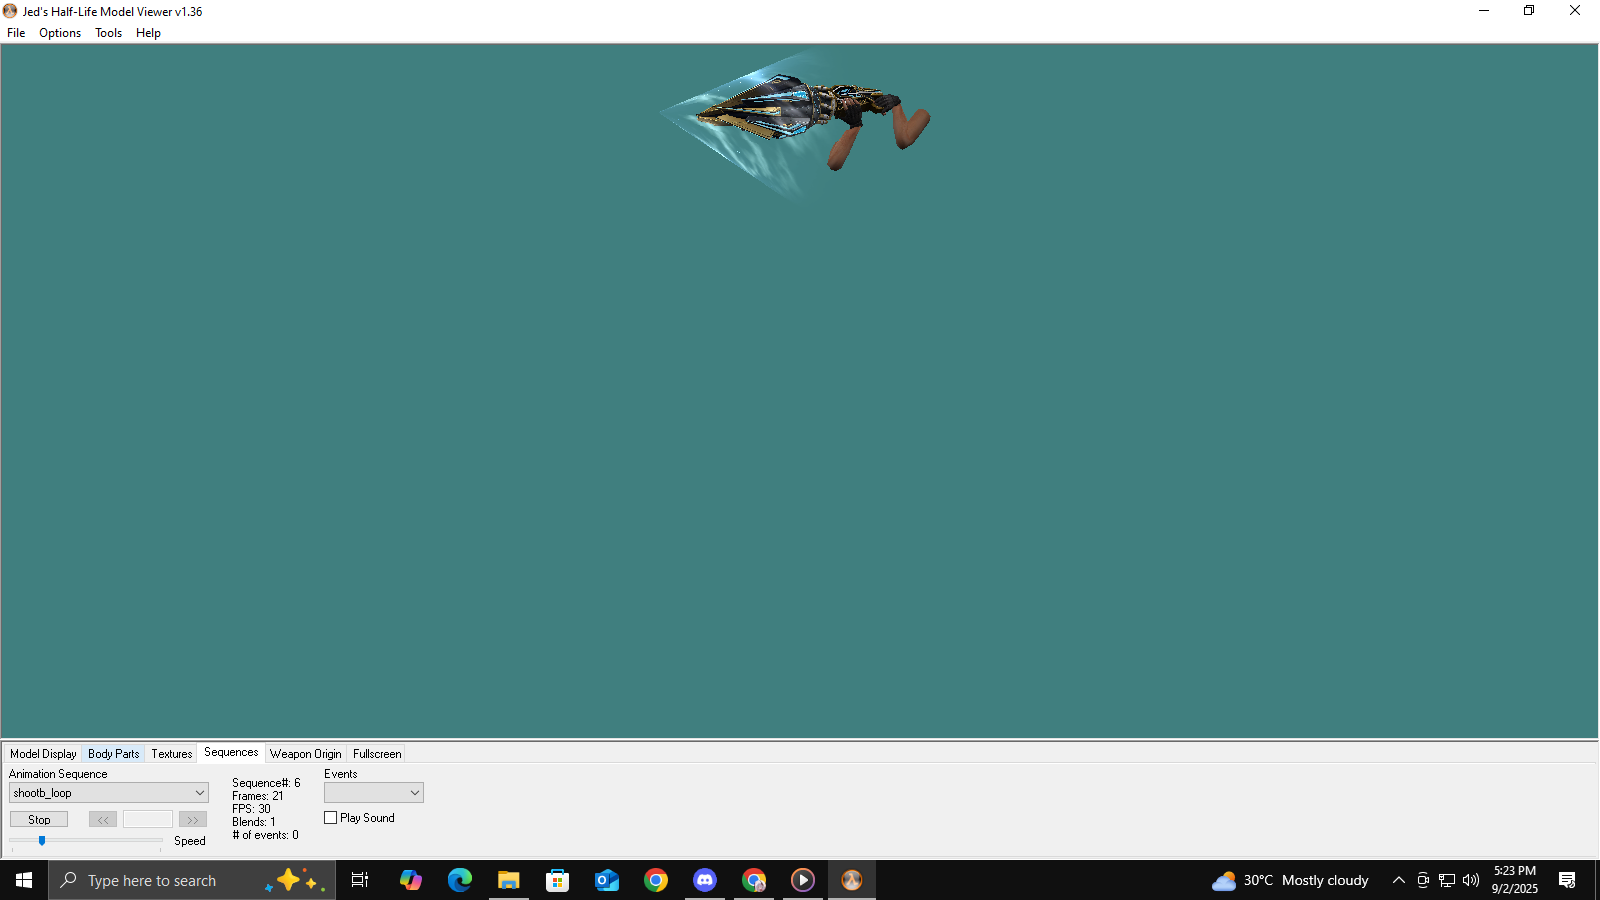1600x900 pixels.
Task: Click the animation Speed slider
Action: pos(42,841)
